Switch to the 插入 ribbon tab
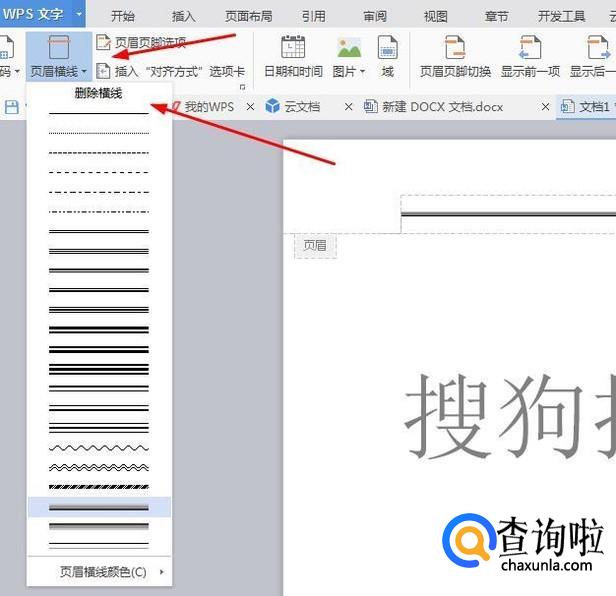 (x=183, y=16)
